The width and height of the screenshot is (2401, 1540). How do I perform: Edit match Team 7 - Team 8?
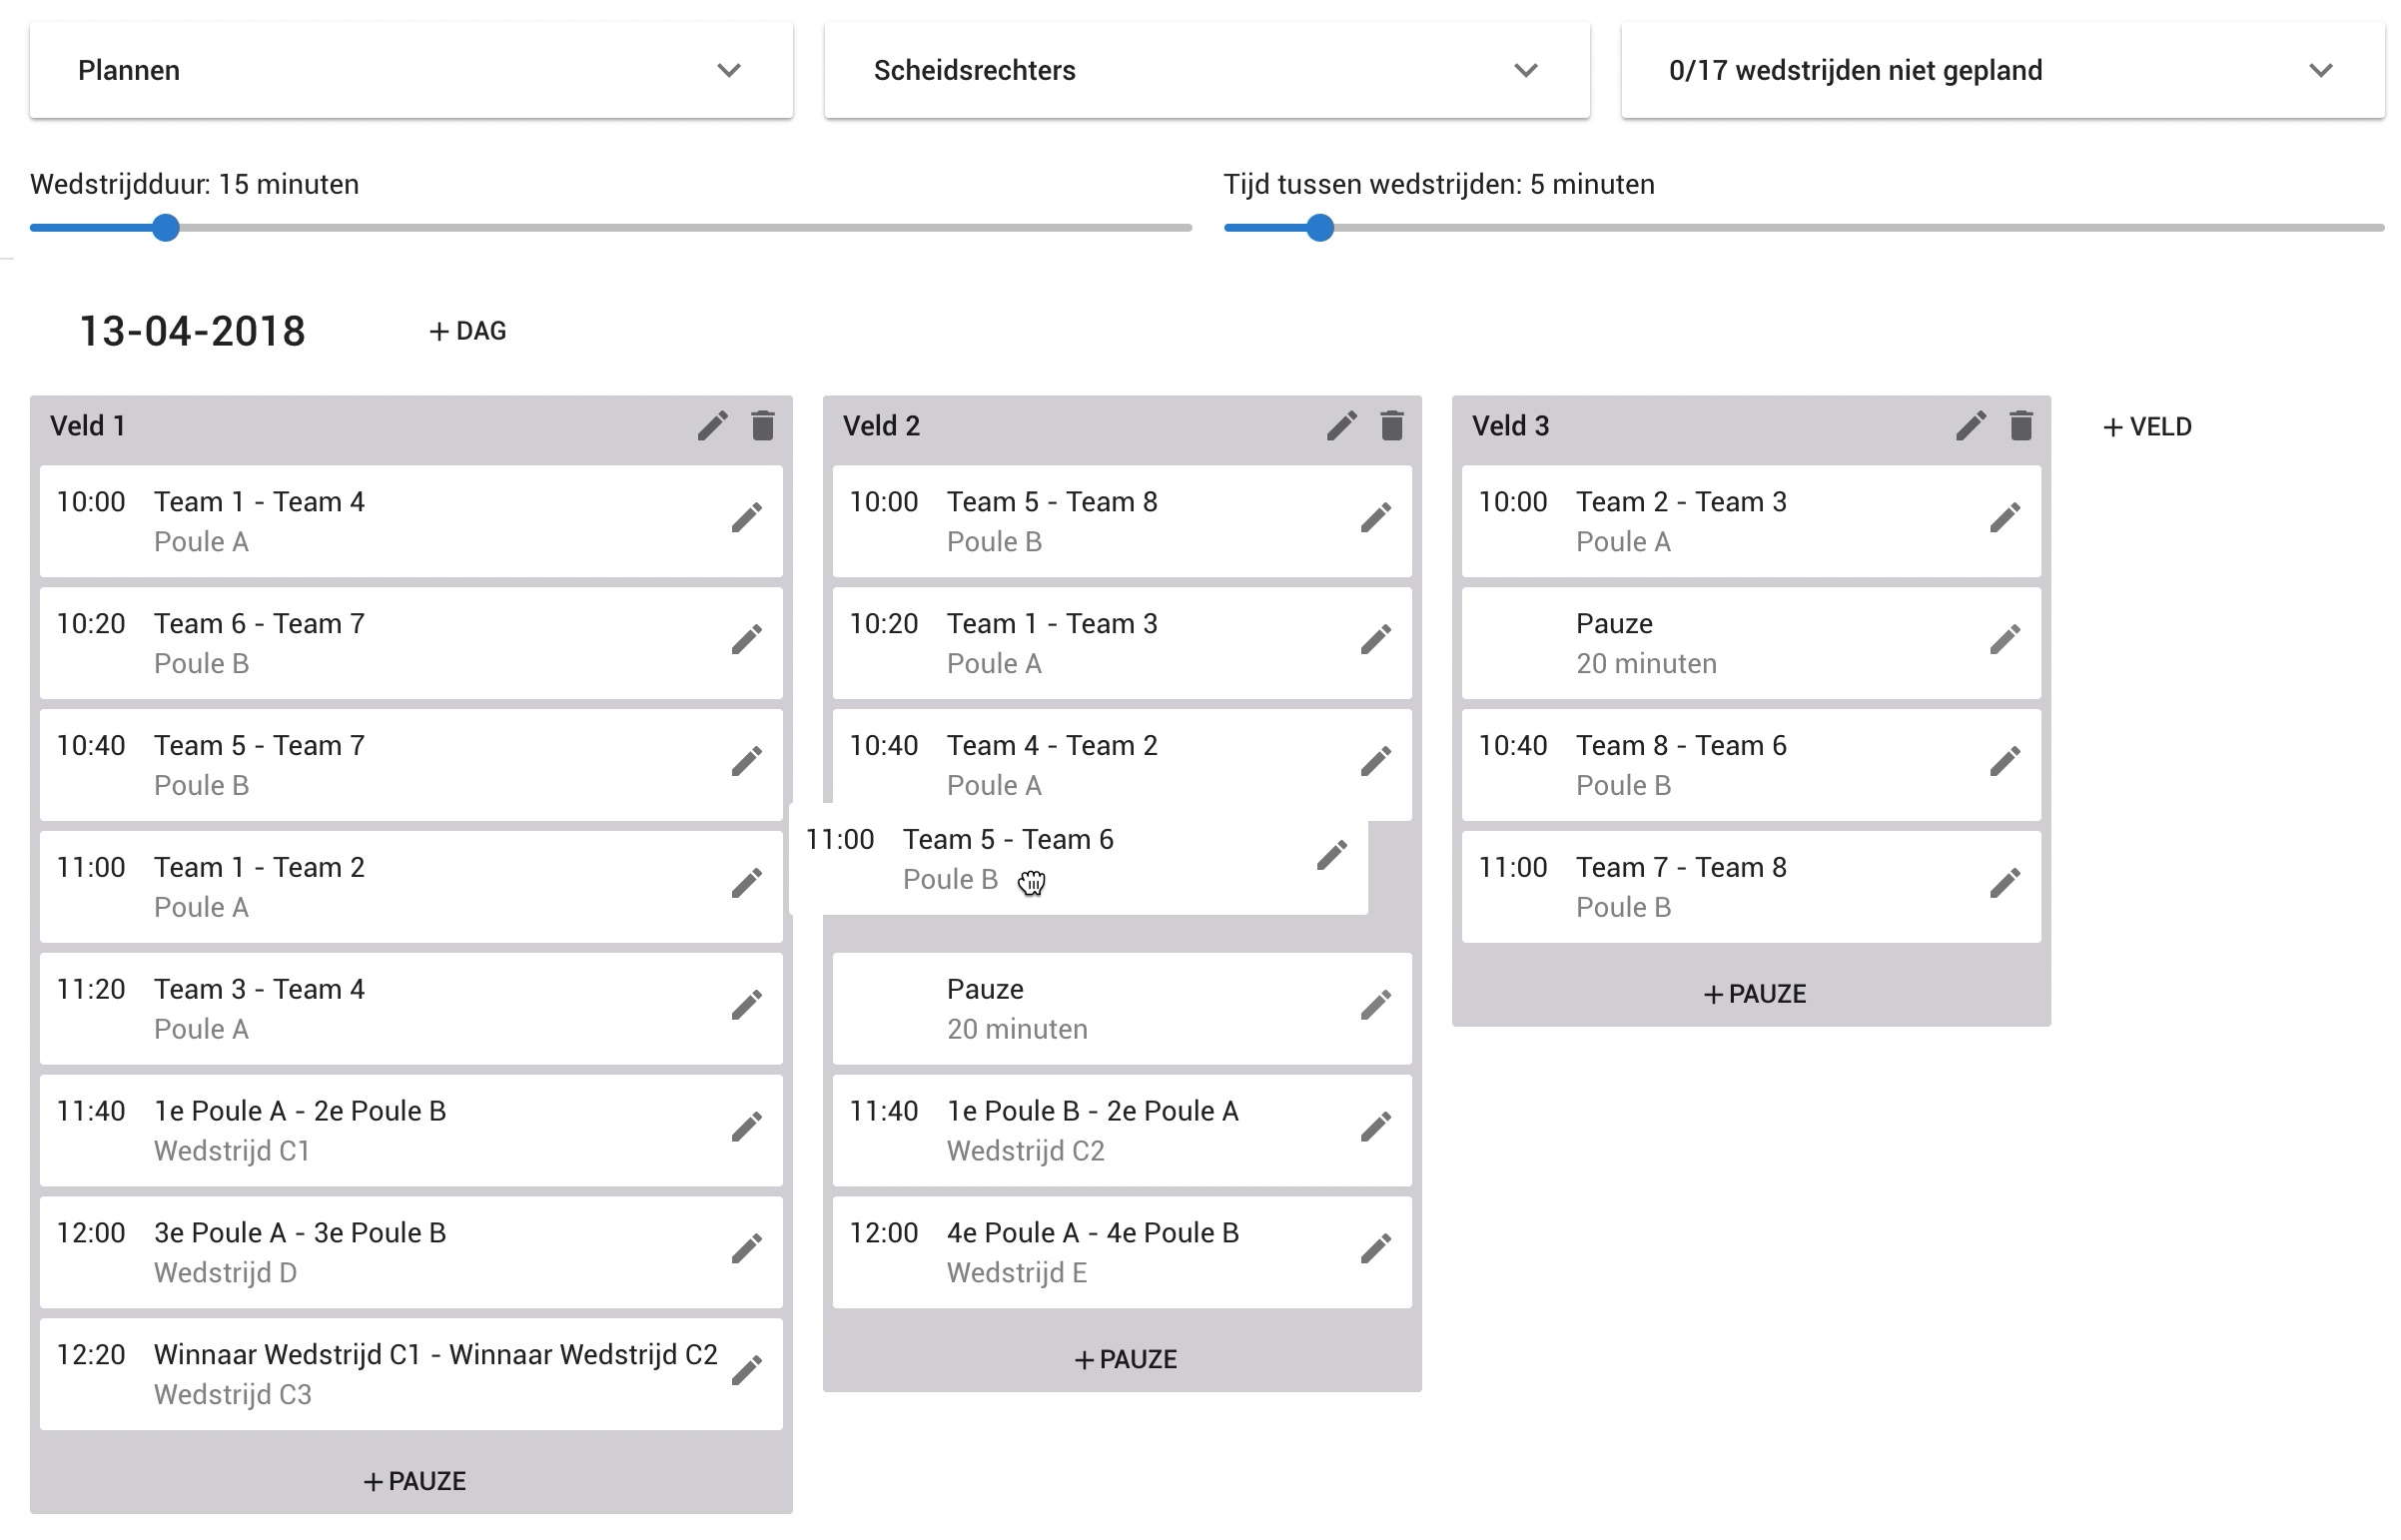(x=2005, y=884)
